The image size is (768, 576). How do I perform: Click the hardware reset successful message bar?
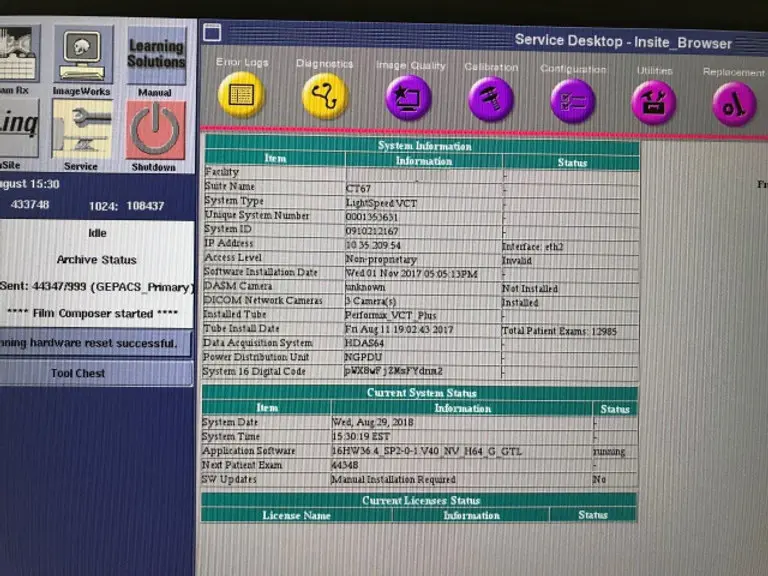pyautogui.click(x=96, y=343)
